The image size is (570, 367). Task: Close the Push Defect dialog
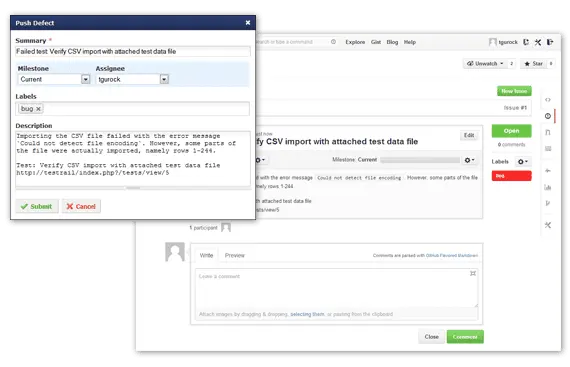pyautogui.click(x=248, y=23)
